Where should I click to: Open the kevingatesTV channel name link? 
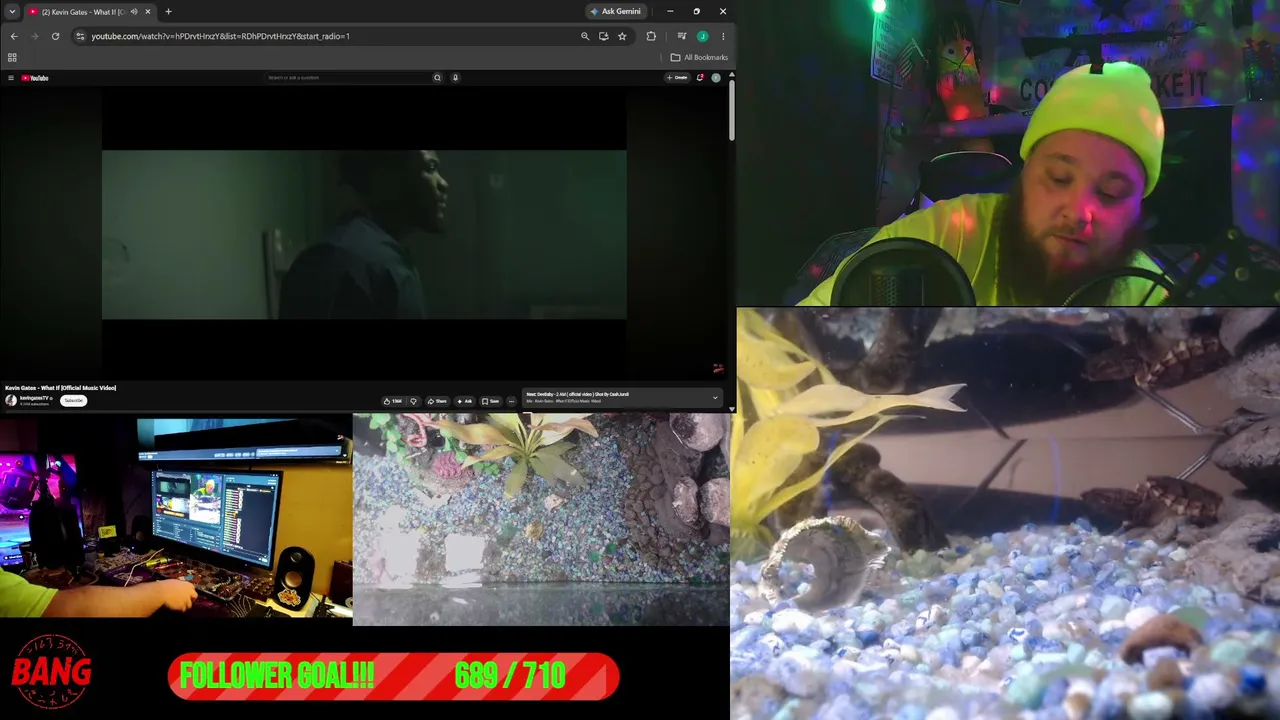(34, 398)
